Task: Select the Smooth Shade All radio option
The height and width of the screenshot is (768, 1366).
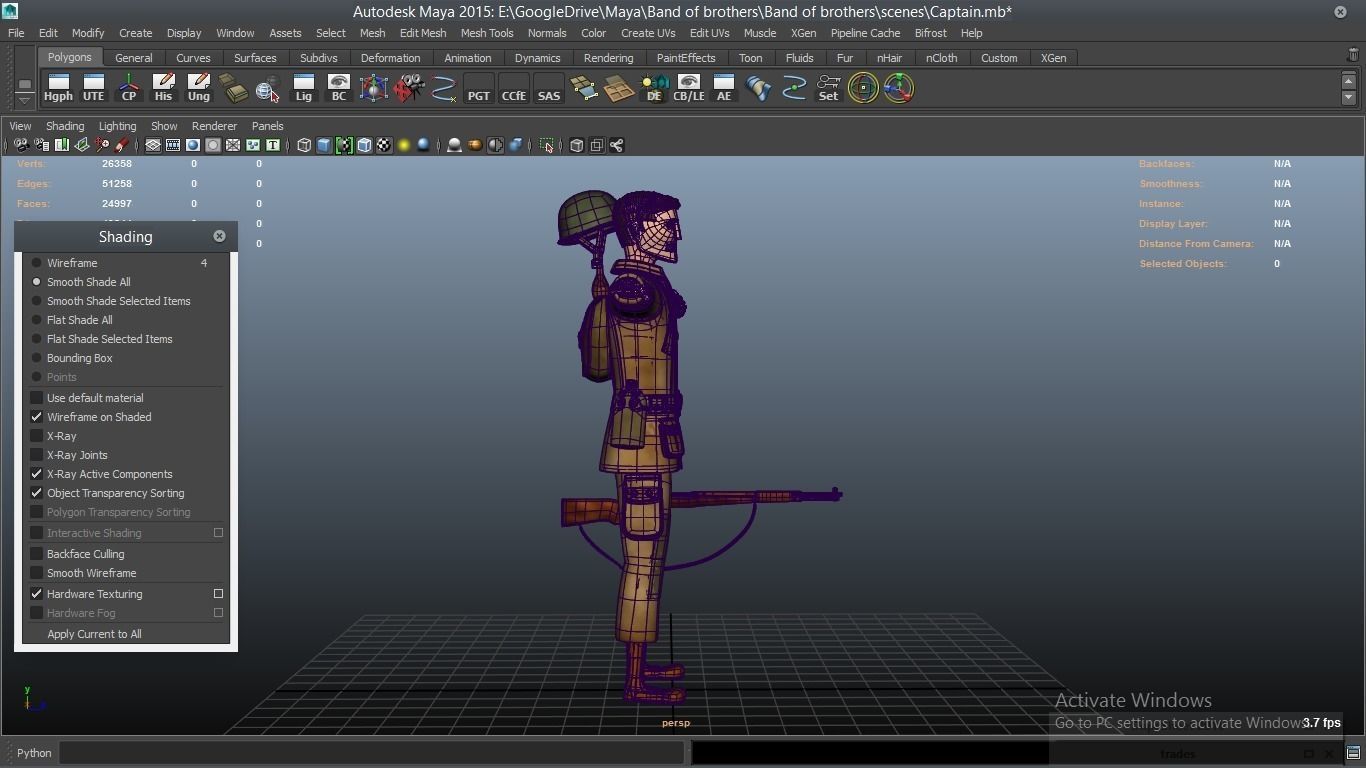Action: pos(88,282)
